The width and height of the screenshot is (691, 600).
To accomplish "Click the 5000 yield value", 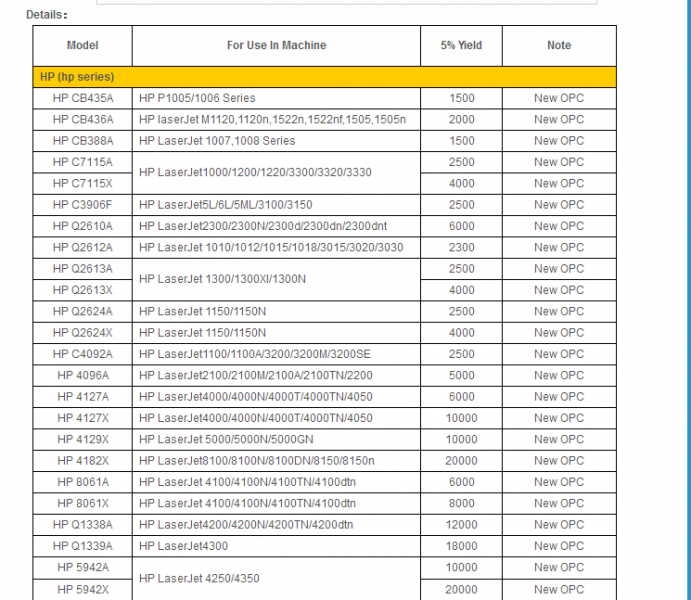I will tap(461, 375).
